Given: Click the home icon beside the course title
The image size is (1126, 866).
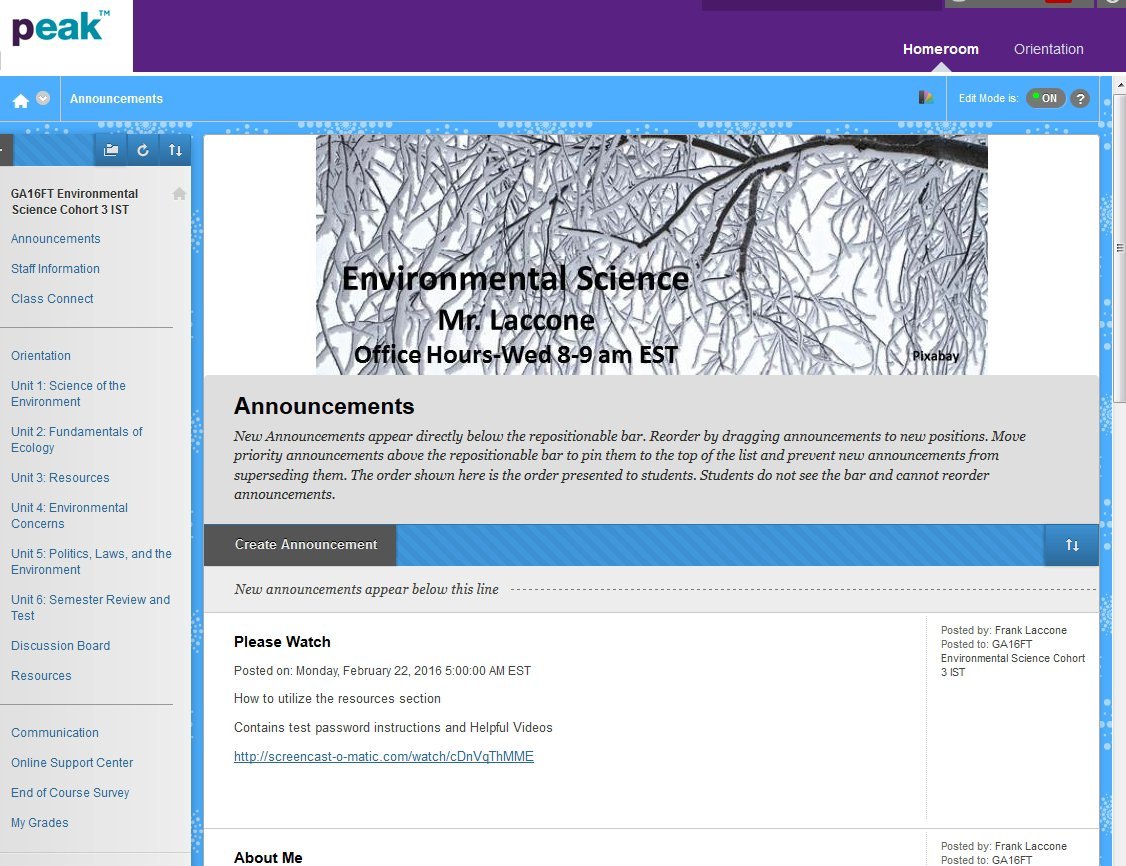Looking at the screenshot, I should (x=178, y=193).
